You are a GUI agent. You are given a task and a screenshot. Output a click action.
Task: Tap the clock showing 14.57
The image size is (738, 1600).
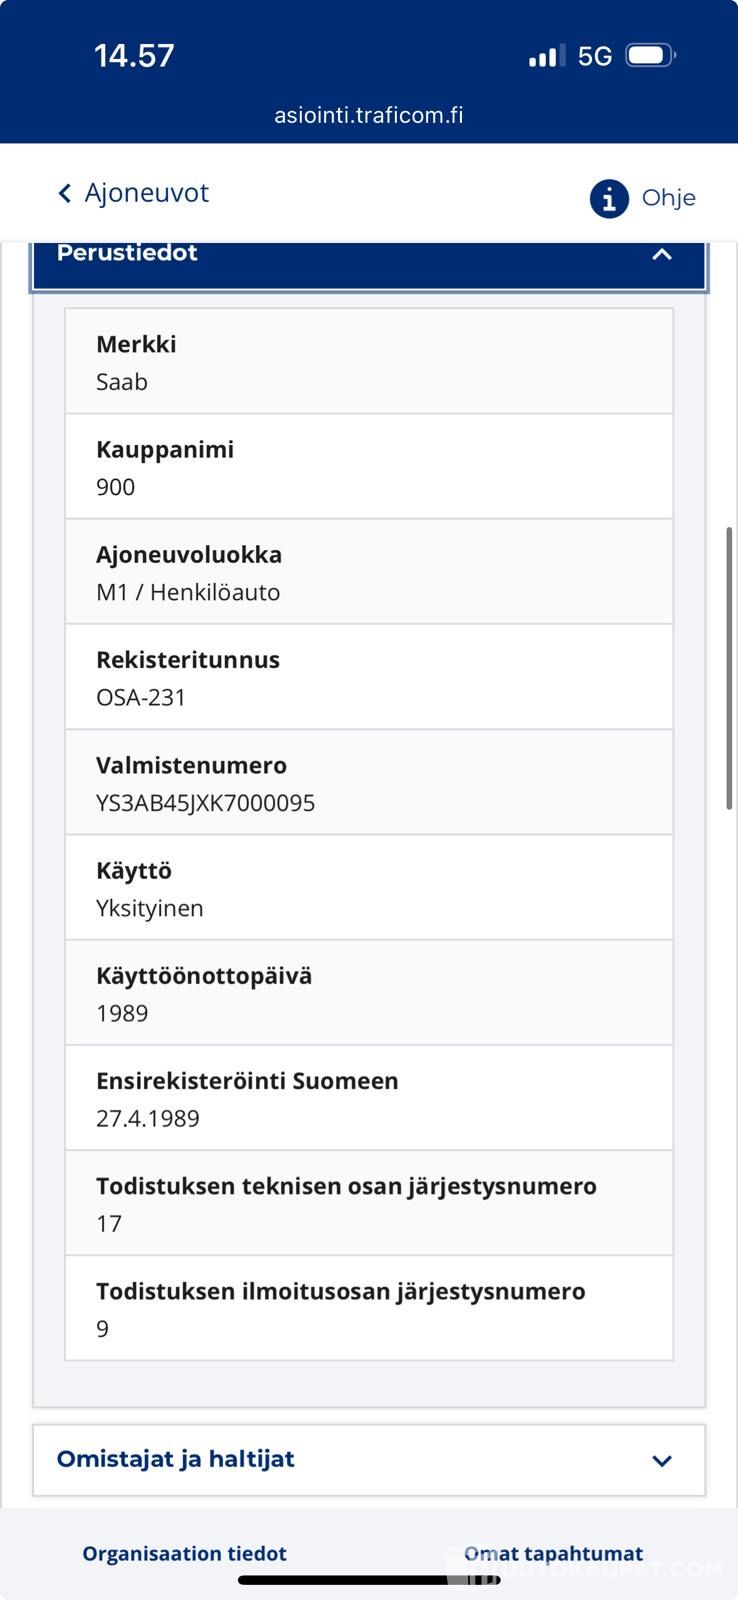(x=134, y=55)
